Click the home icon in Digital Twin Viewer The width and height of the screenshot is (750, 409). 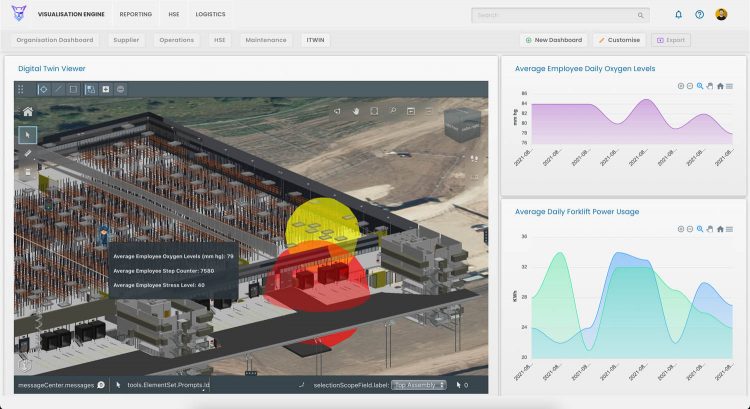tap(28, 112)
